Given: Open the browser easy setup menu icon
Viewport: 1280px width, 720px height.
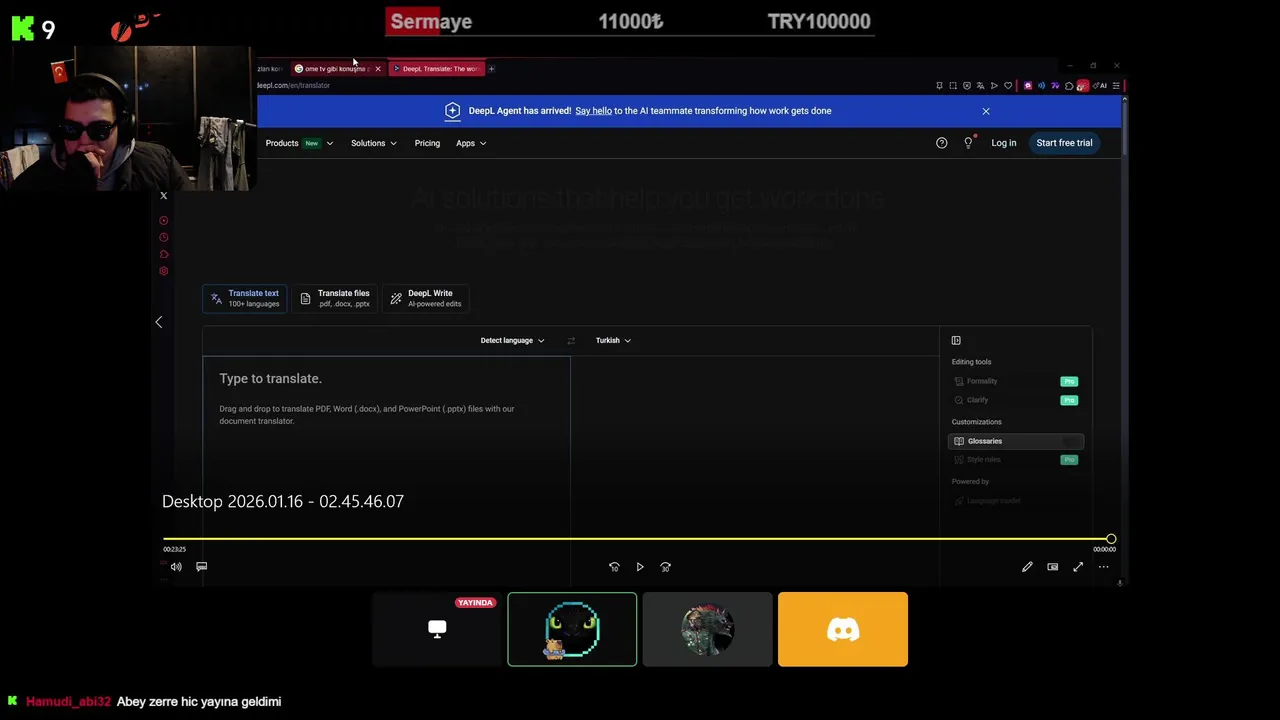Looking at the screenshot, I should (1116, 86).
